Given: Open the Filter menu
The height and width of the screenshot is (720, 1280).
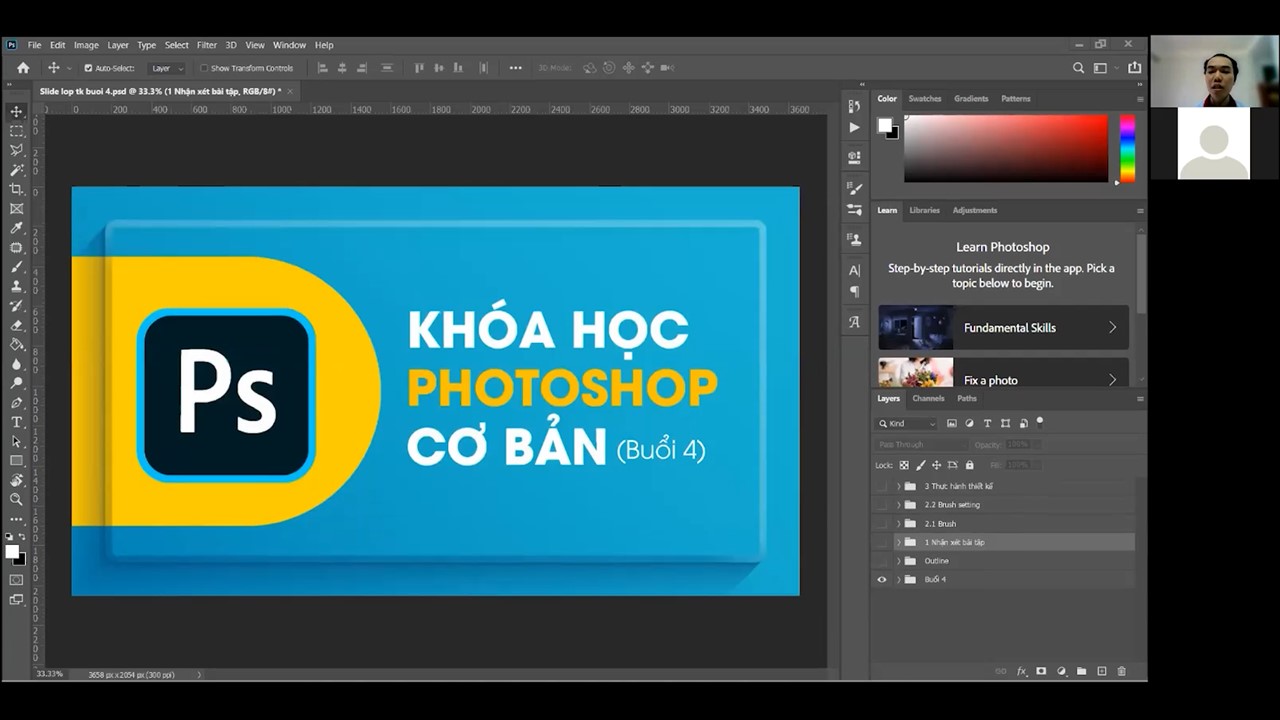Looking at the screenshot, I should pos(207,45).
